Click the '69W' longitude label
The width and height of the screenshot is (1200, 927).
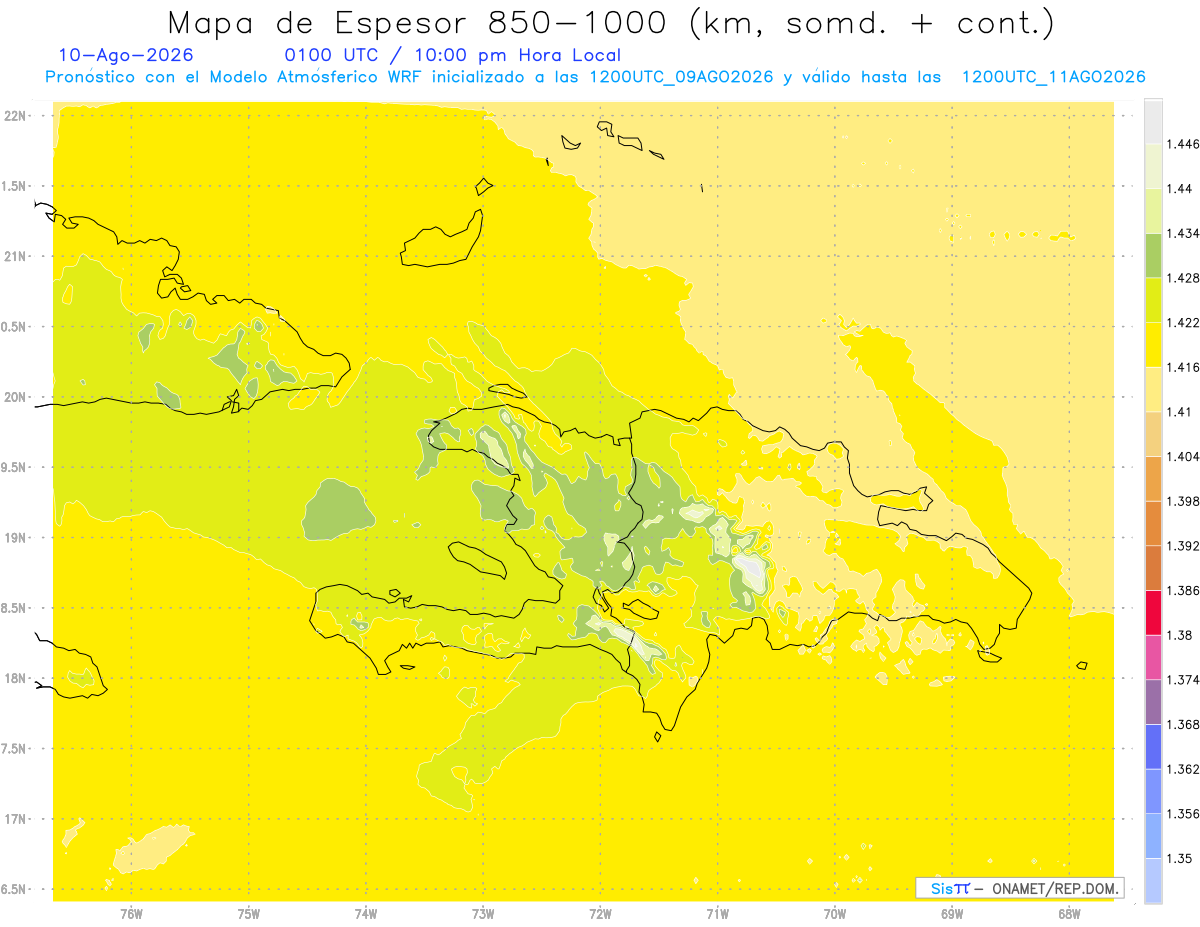pos(952,914)
